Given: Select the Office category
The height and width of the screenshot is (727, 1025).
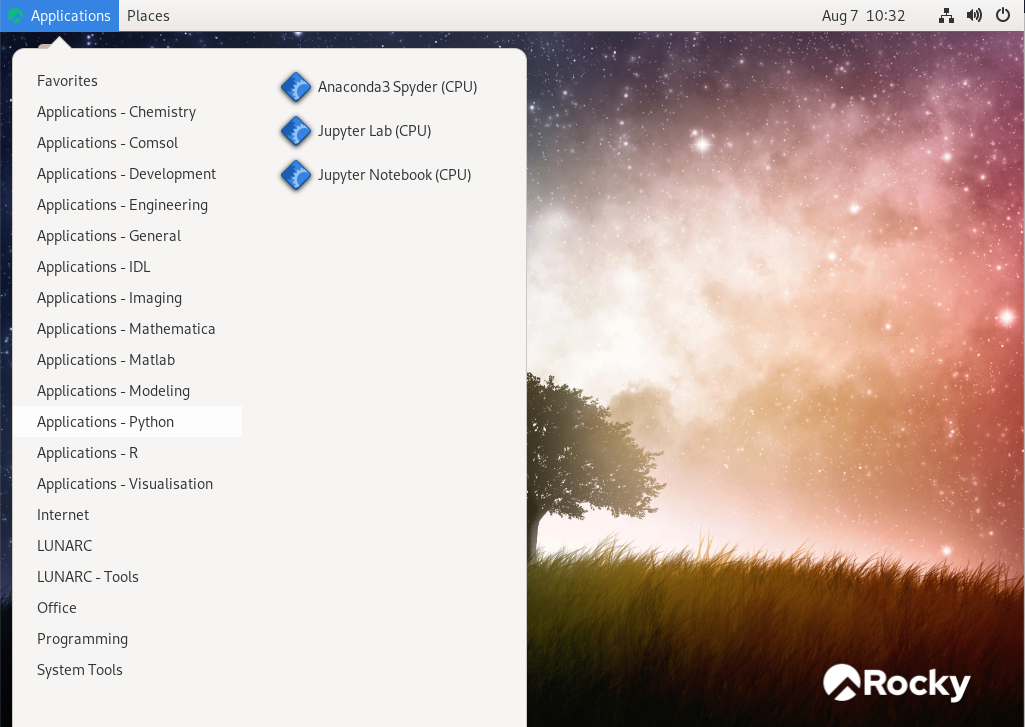Looking at the screenshot, I should (x=127, y=608).
